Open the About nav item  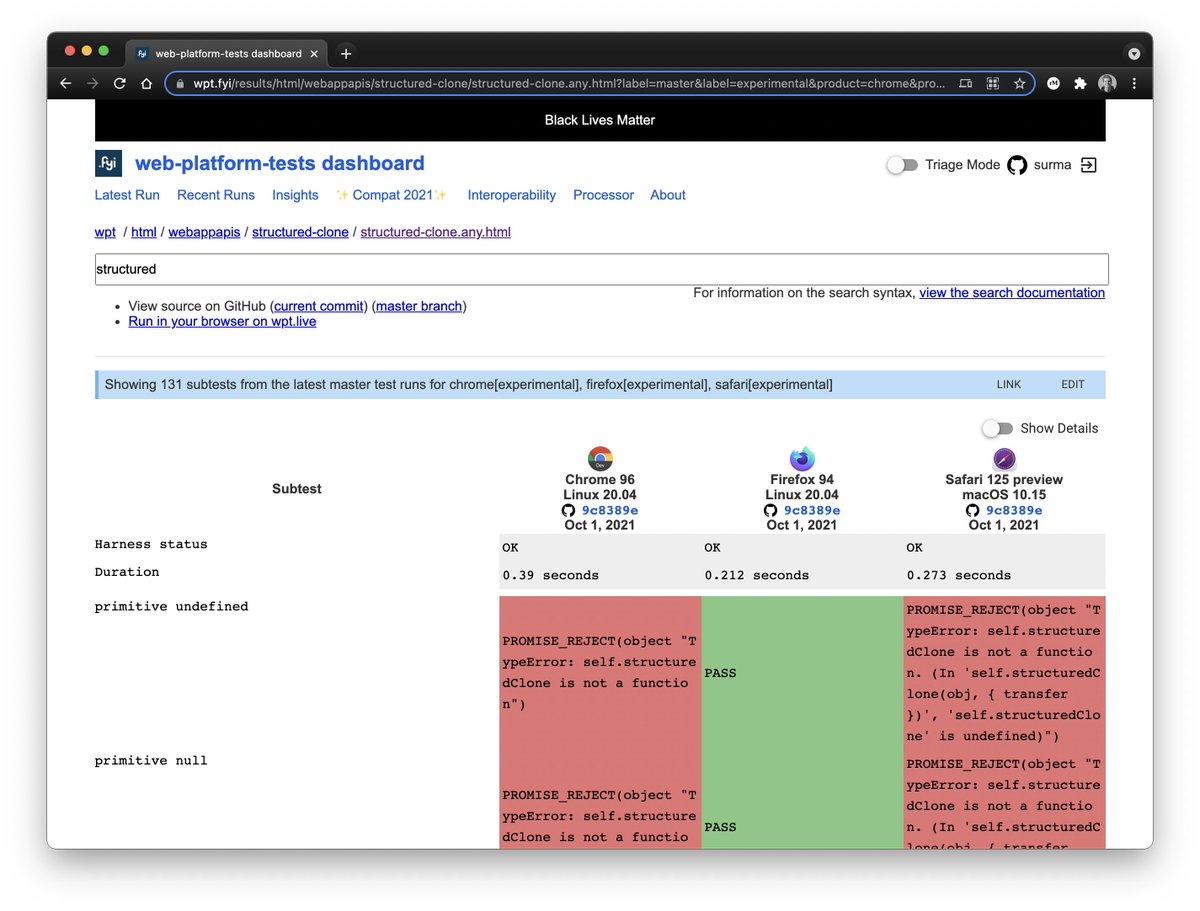(668, 195)
